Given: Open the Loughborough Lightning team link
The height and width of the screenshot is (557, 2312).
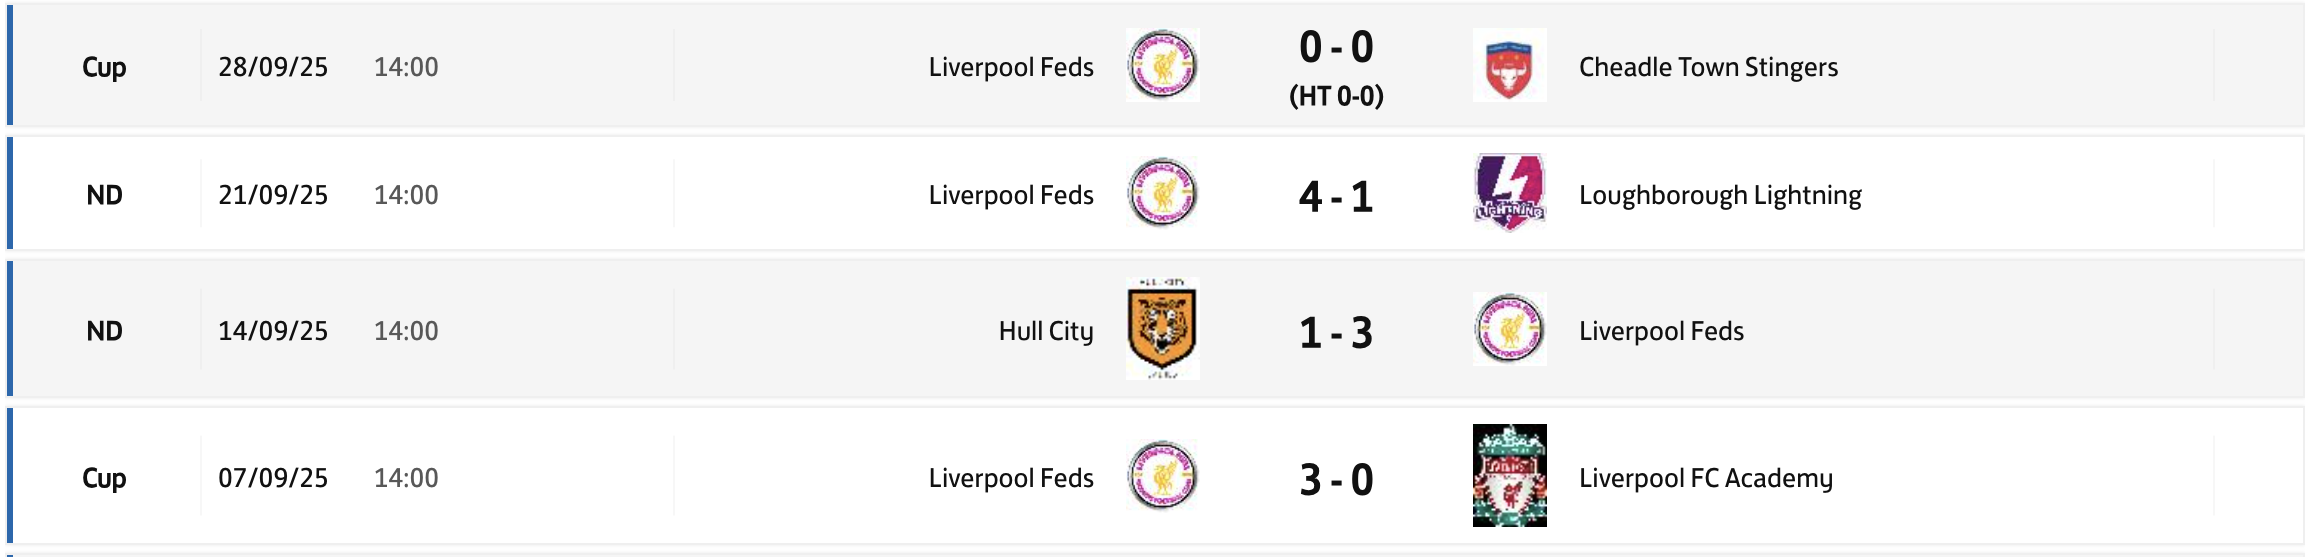Looking at the screenshot, I should pyautogui.click(x=1720, y=195).
